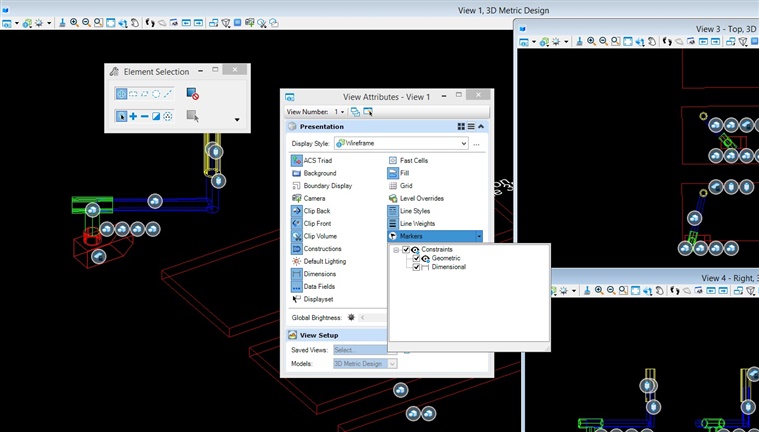Open View Number dropdown
Viewport: 759px width, 432px height.
tap(339, 112)
